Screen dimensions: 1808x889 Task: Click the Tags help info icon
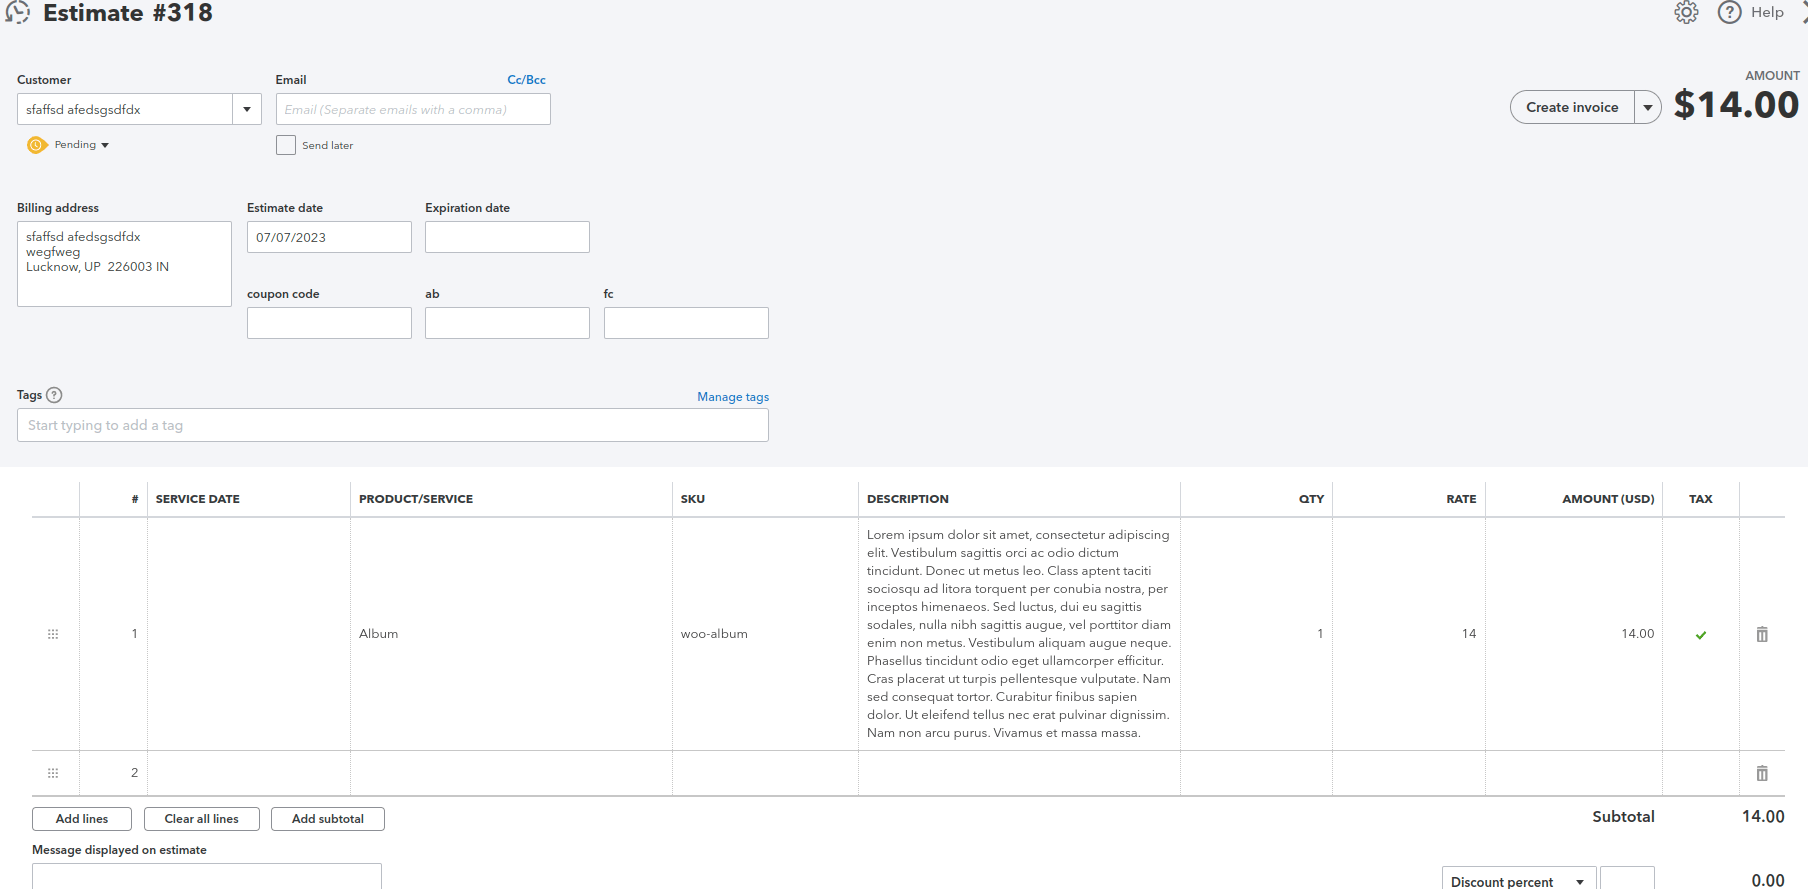tap(54, 395)
